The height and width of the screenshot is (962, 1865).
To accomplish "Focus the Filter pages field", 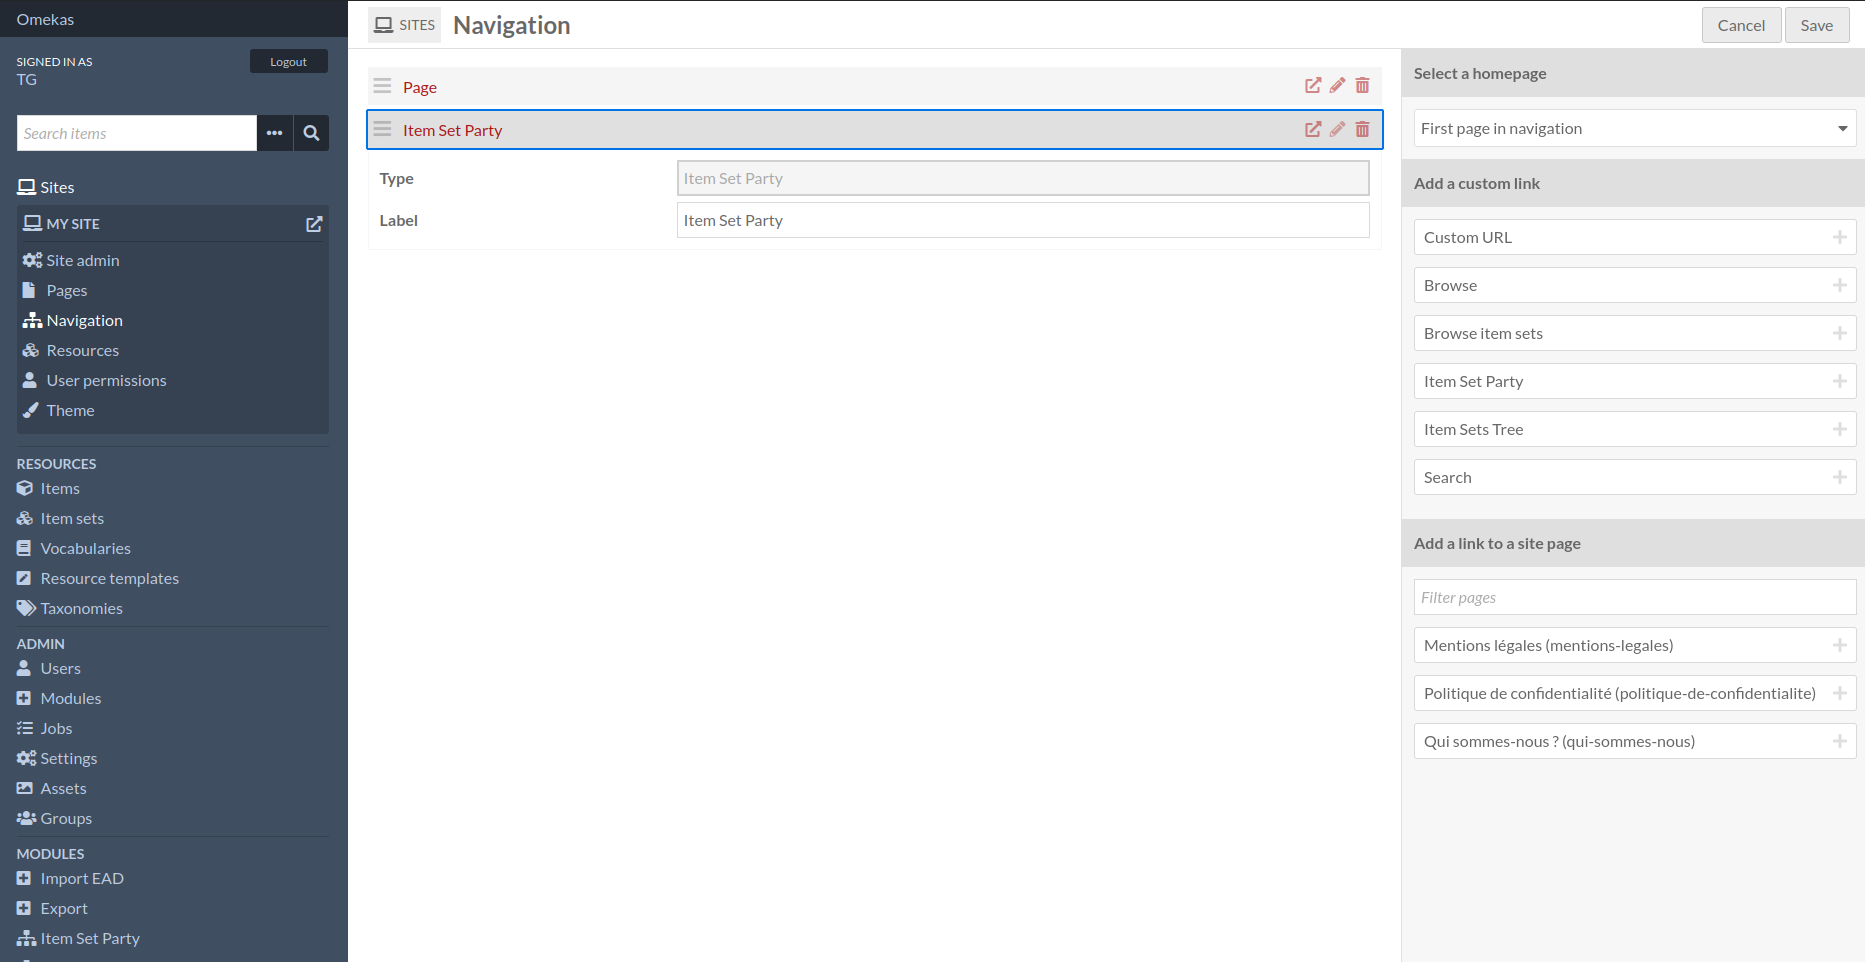I will tap(1635, 597).
